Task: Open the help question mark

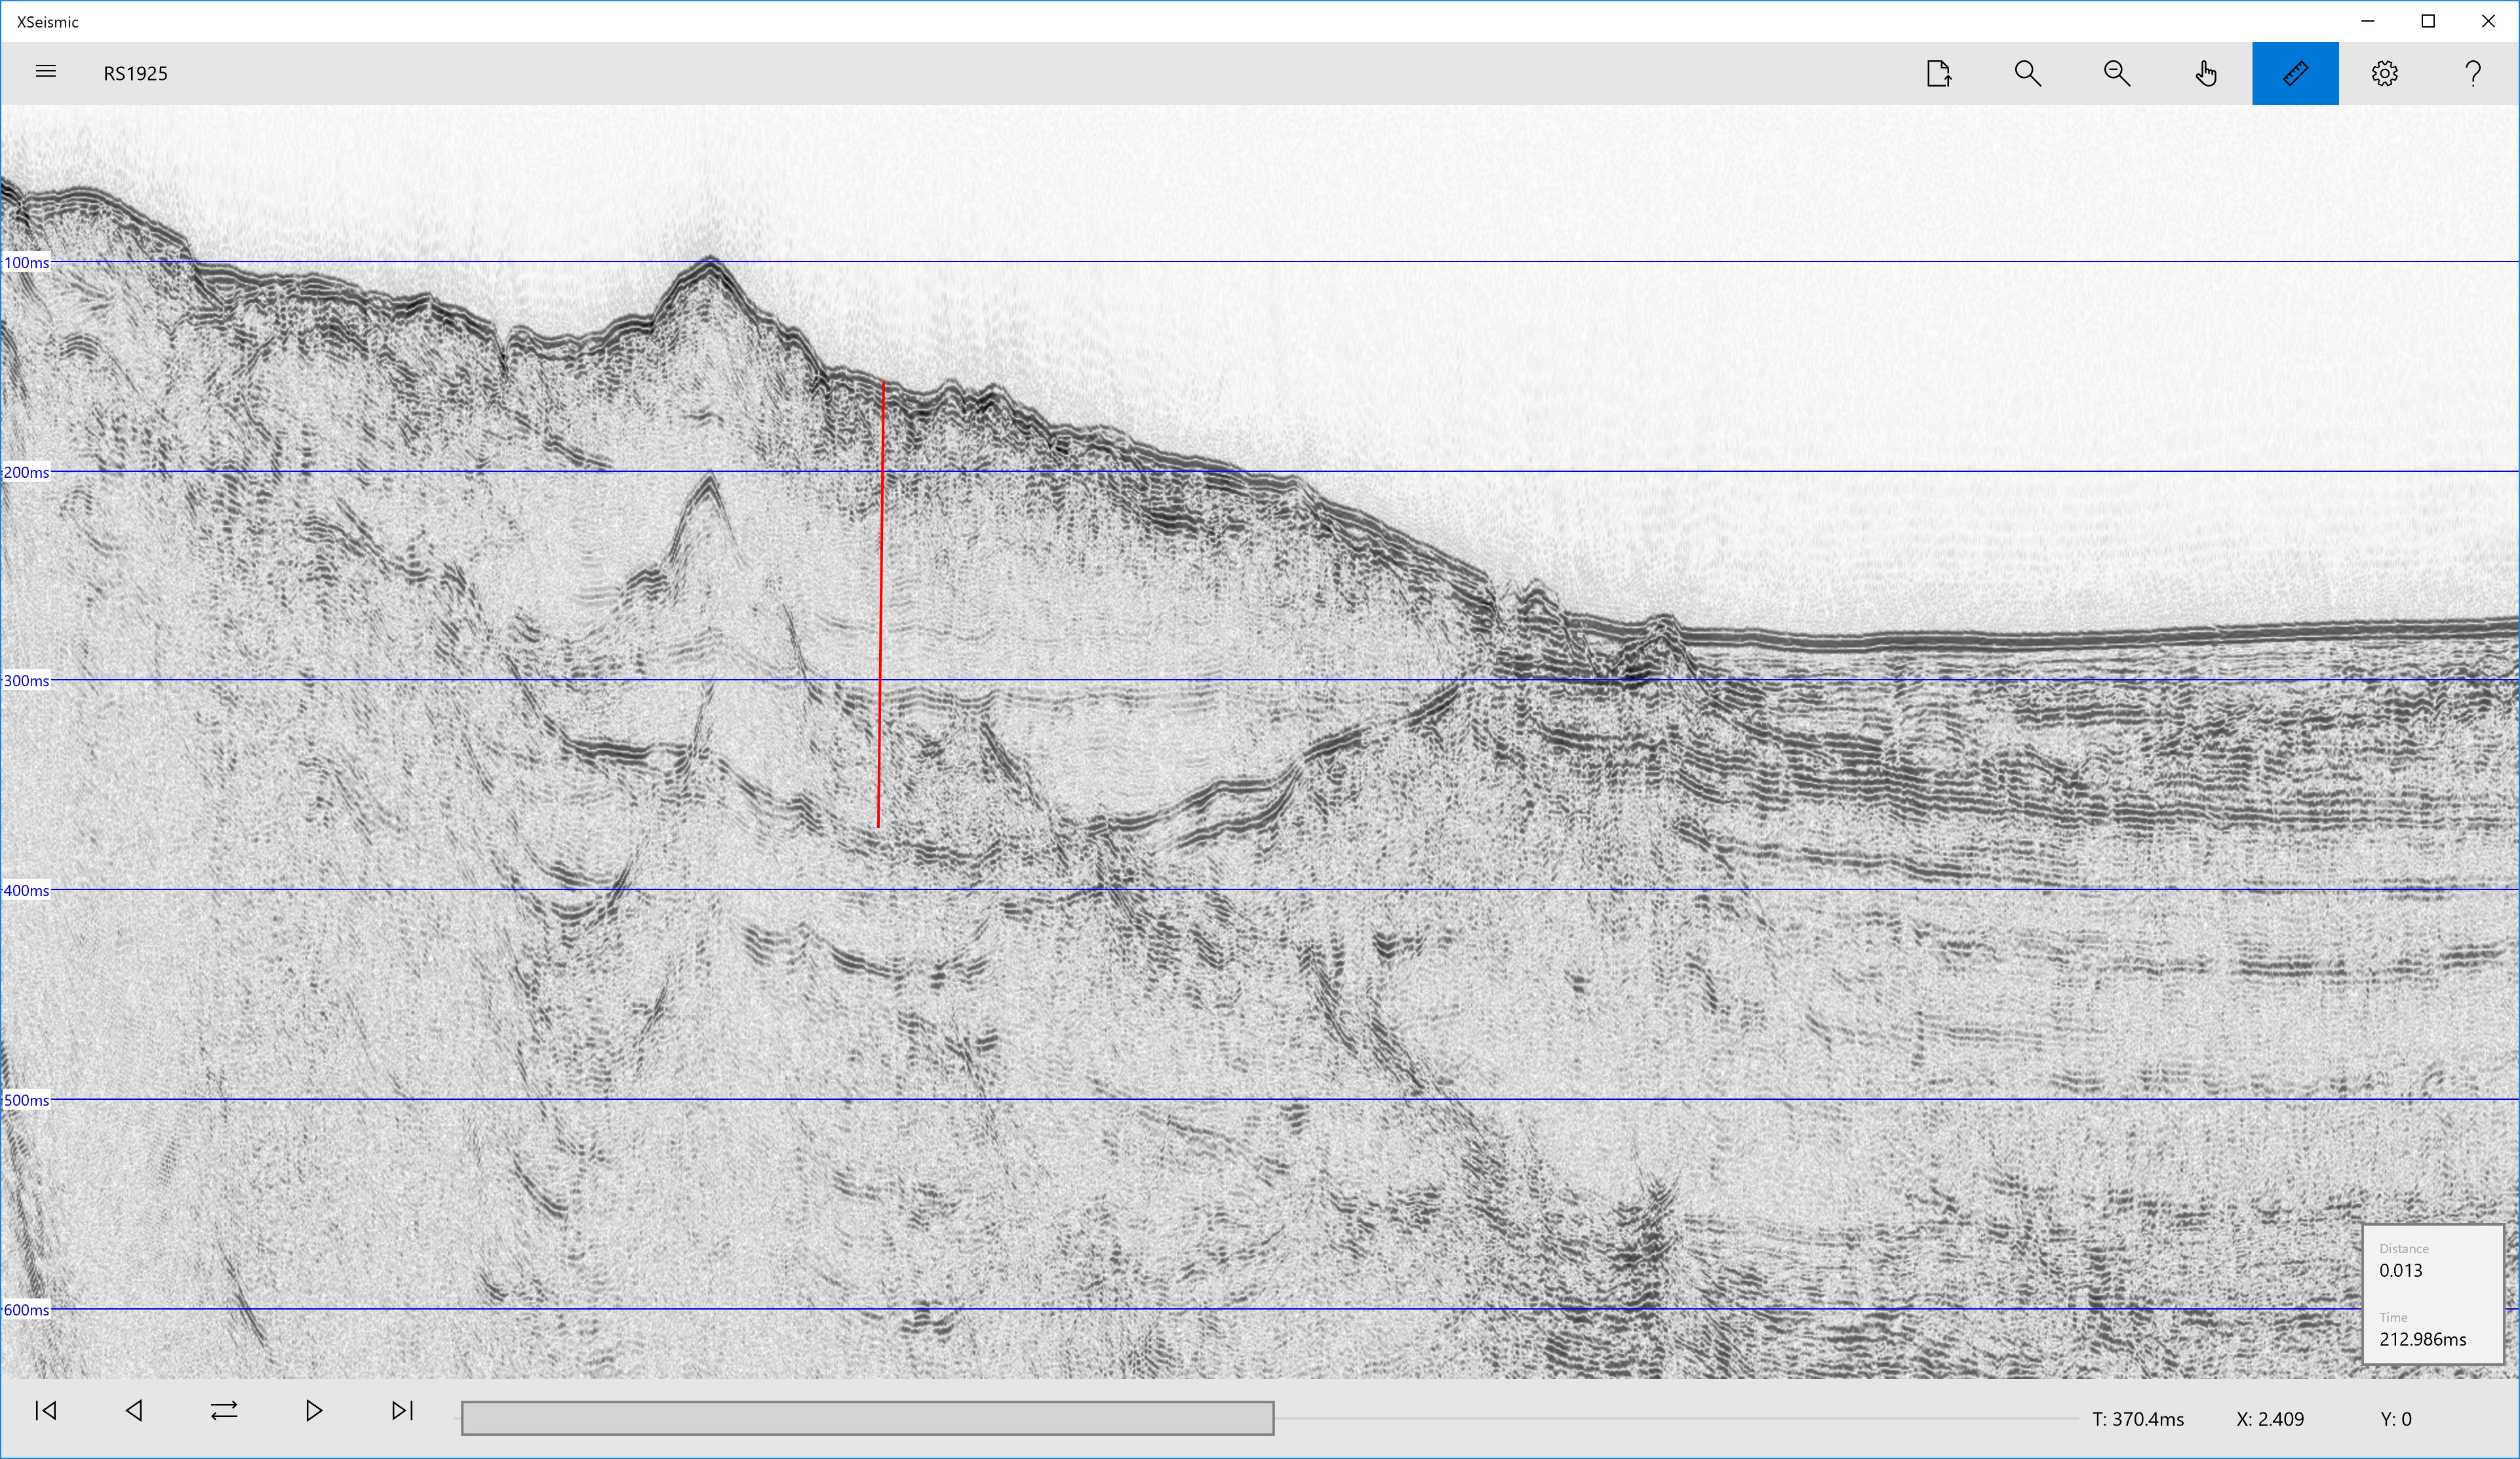Action: pos(2473,73)
